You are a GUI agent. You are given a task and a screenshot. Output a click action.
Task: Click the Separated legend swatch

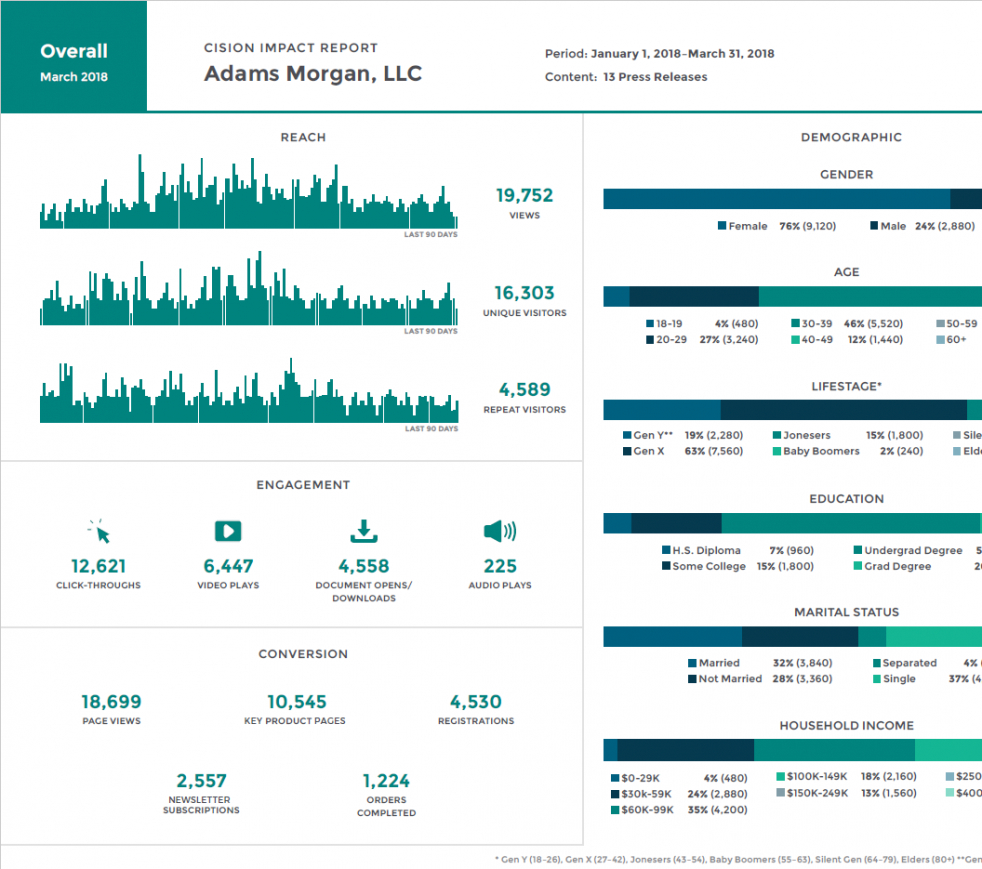pos(877,662)
